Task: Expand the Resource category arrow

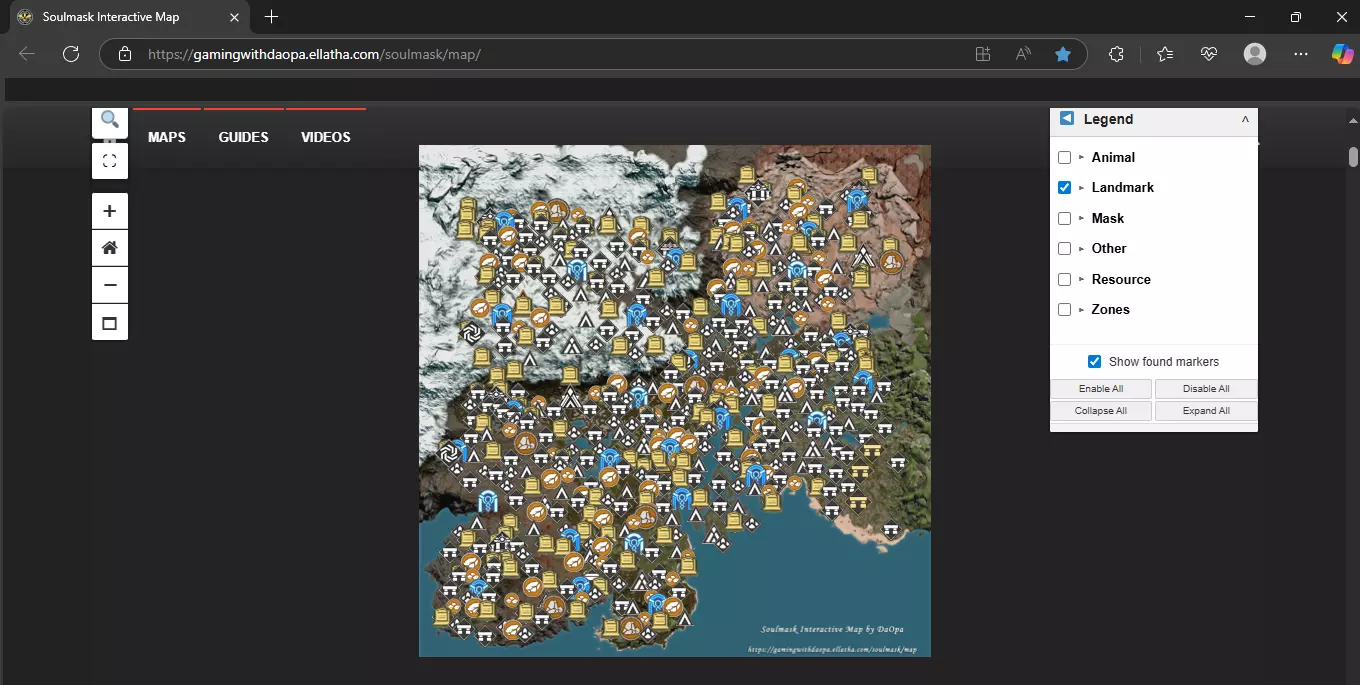Action: coord(1081,279)
